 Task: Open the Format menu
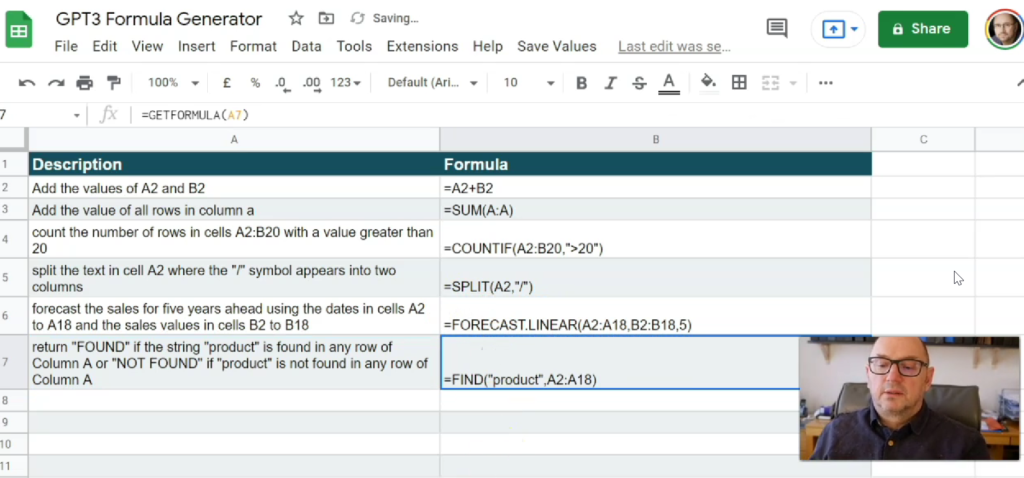(253, 46)
